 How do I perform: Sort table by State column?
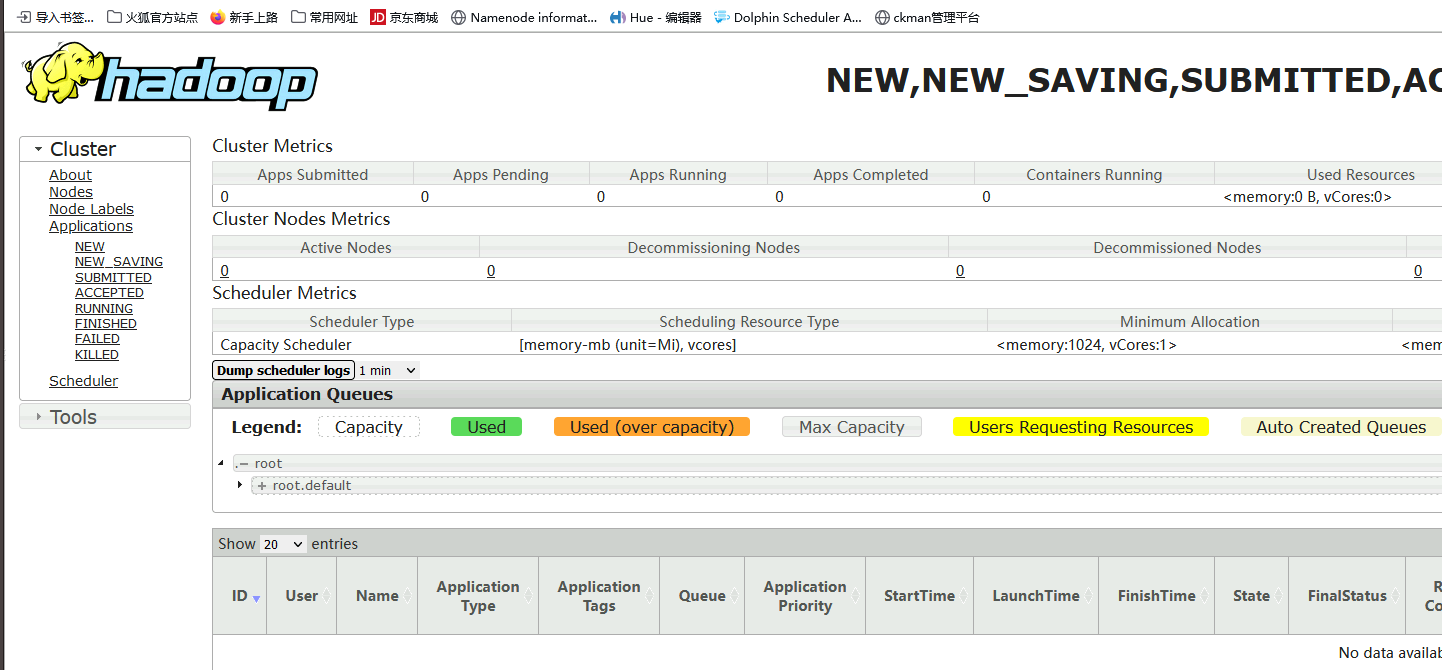(x=1251, y=596)
